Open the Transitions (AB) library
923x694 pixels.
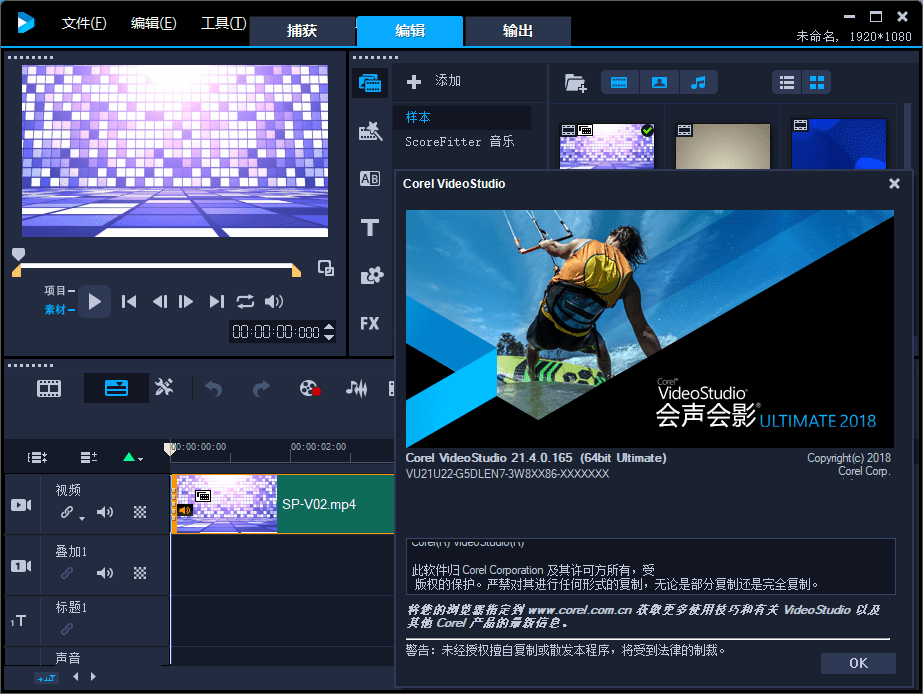click(370, 178)
